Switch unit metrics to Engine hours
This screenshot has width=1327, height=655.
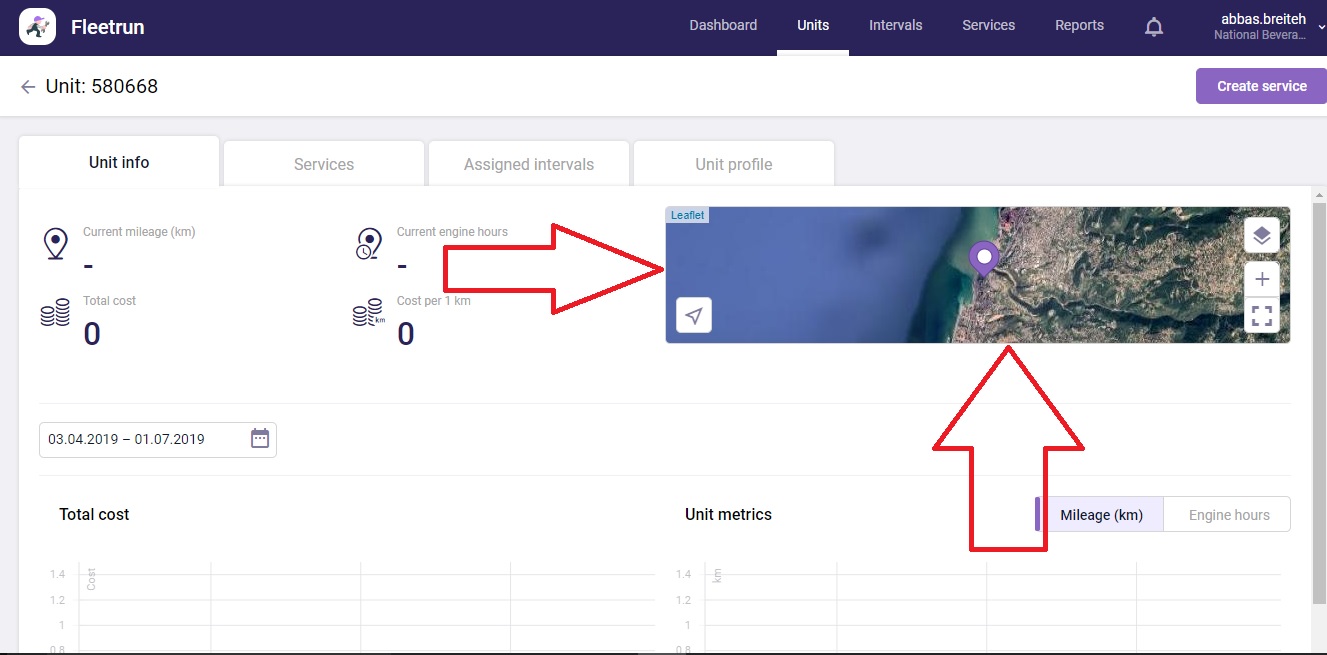(x=1228, y=515)
